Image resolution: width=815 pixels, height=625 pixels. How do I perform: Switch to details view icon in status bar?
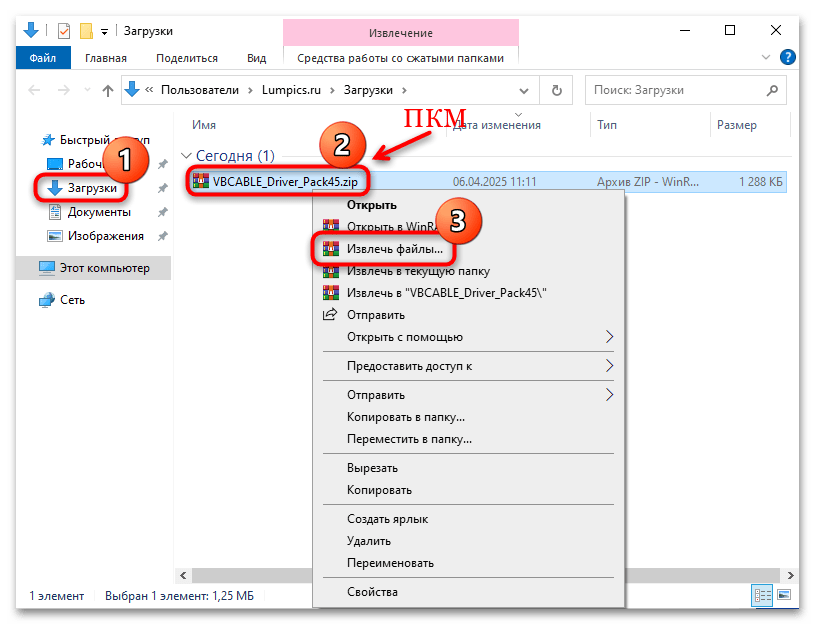[762, 595]
